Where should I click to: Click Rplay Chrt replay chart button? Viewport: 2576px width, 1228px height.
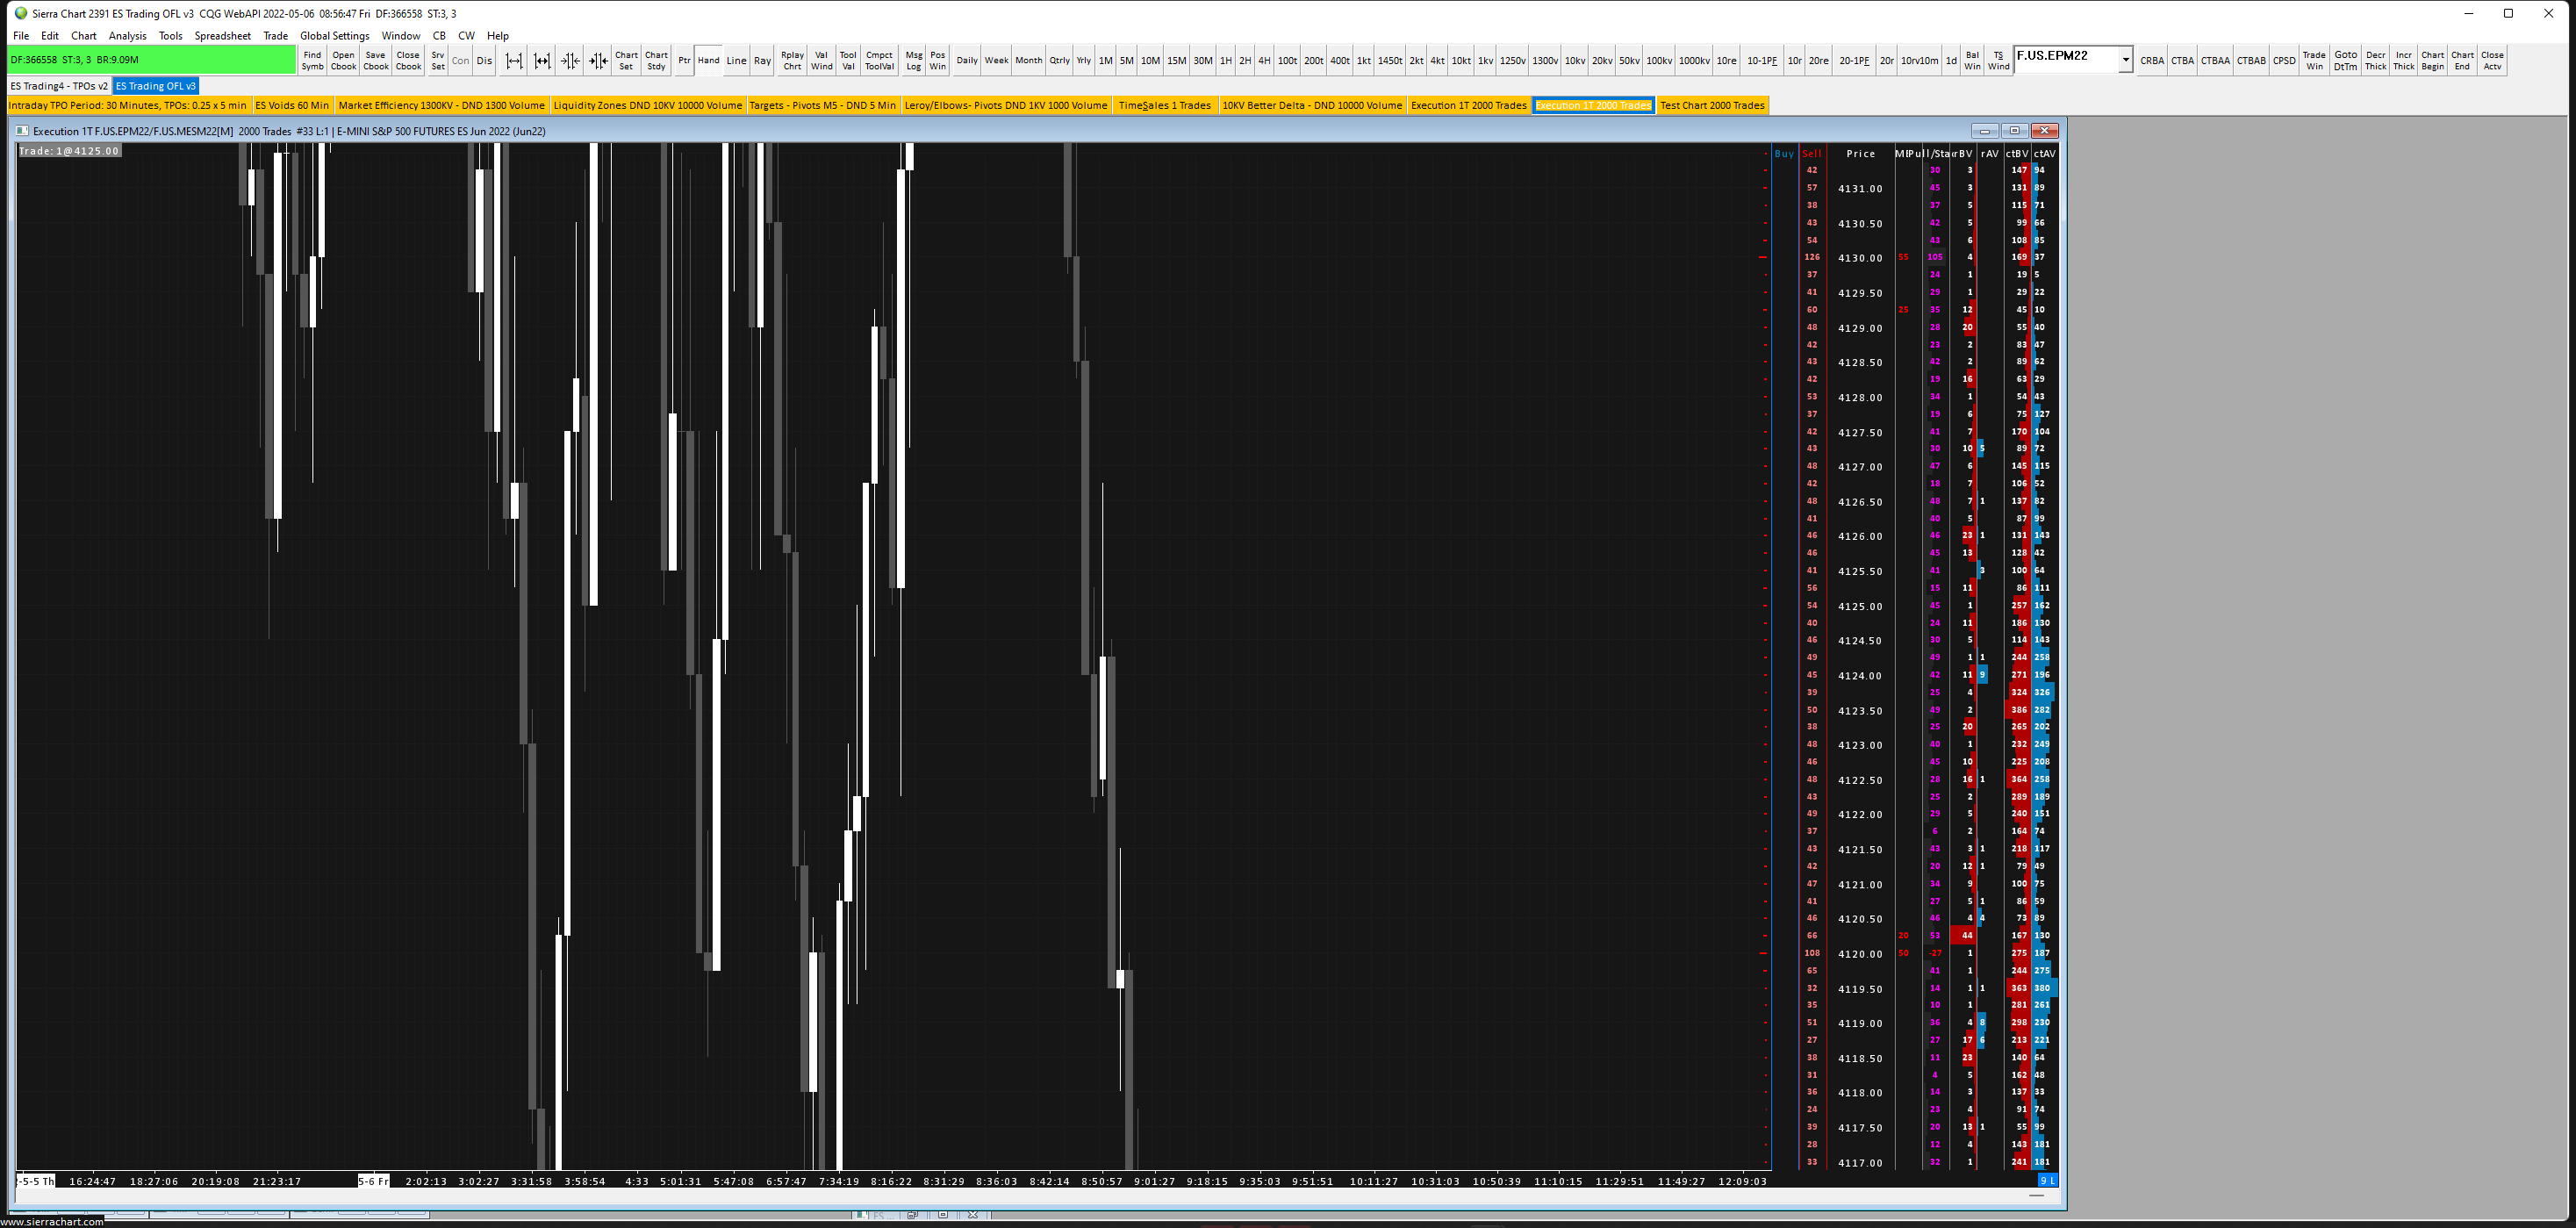pyautogui.click(x=792, y=61)
